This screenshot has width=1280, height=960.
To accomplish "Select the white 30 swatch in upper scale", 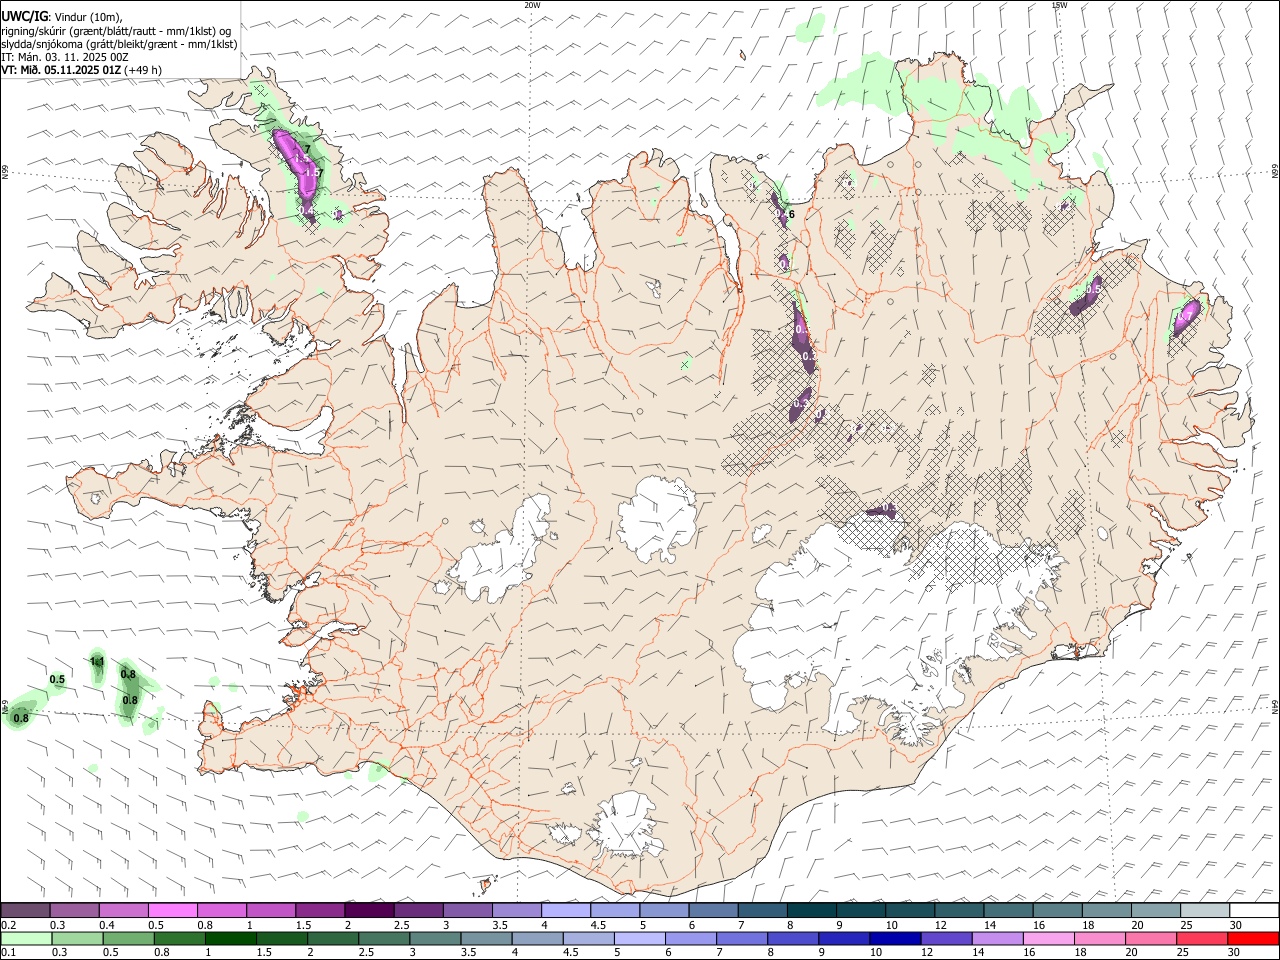I will 1255,910.
